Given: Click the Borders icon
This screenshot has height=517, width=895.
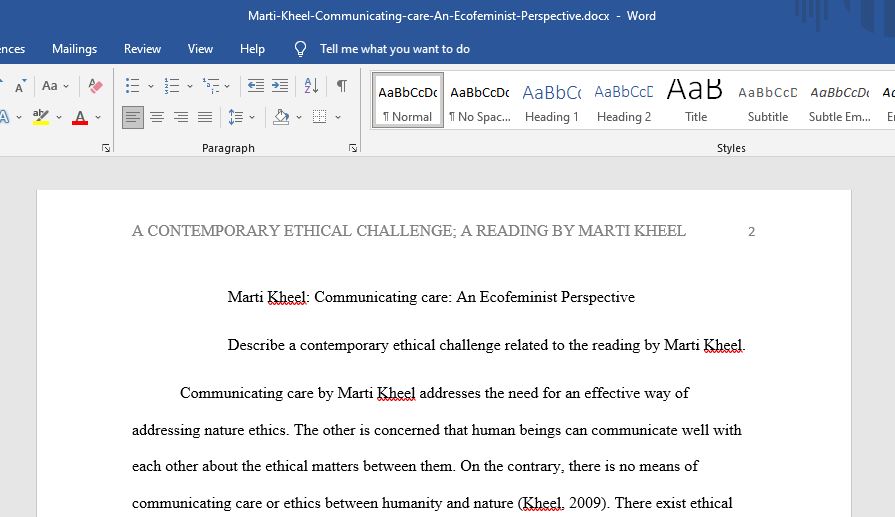Looking at the screenshot, I should [x=320, y=118].
